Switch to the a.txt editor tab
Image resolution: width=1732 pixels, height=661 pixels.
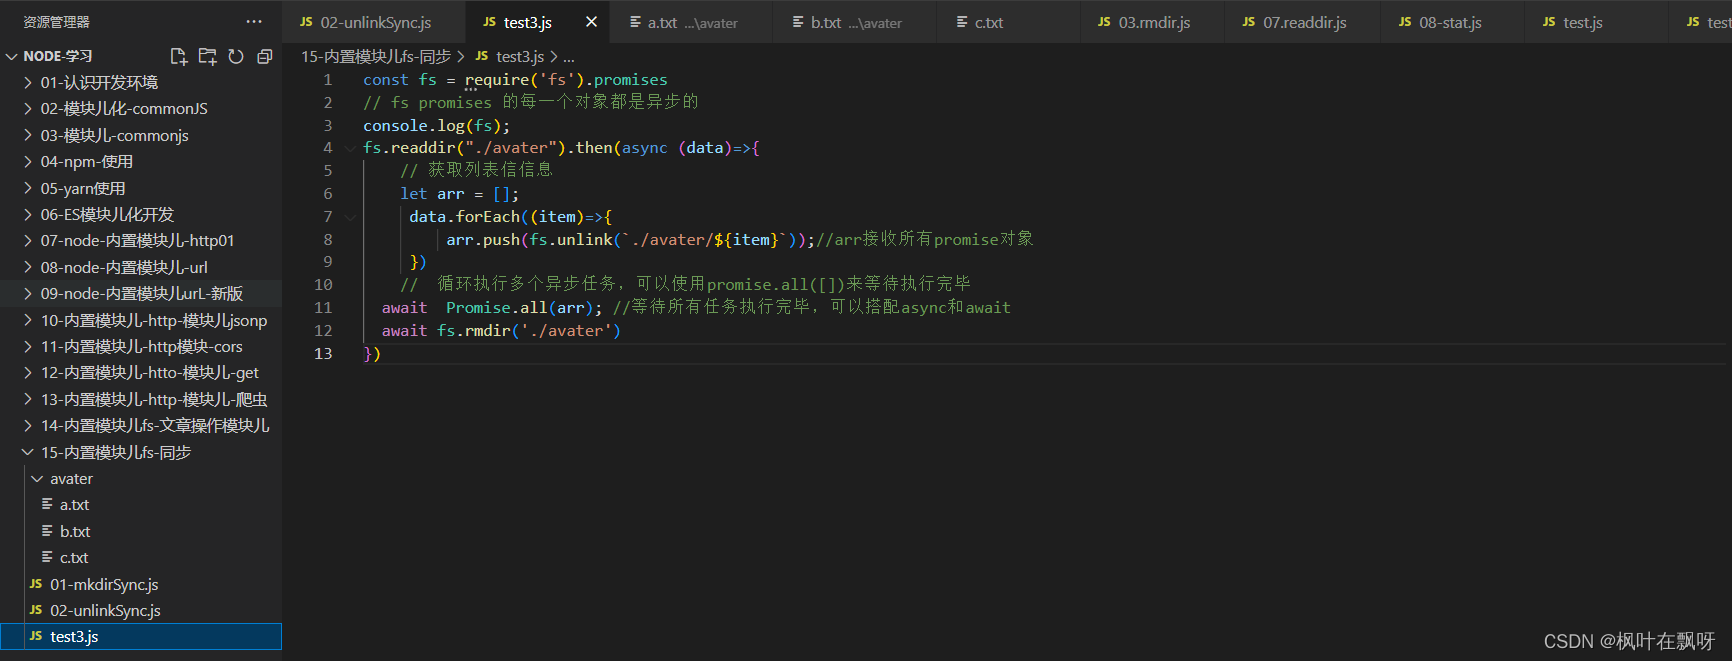click(692, 21)
